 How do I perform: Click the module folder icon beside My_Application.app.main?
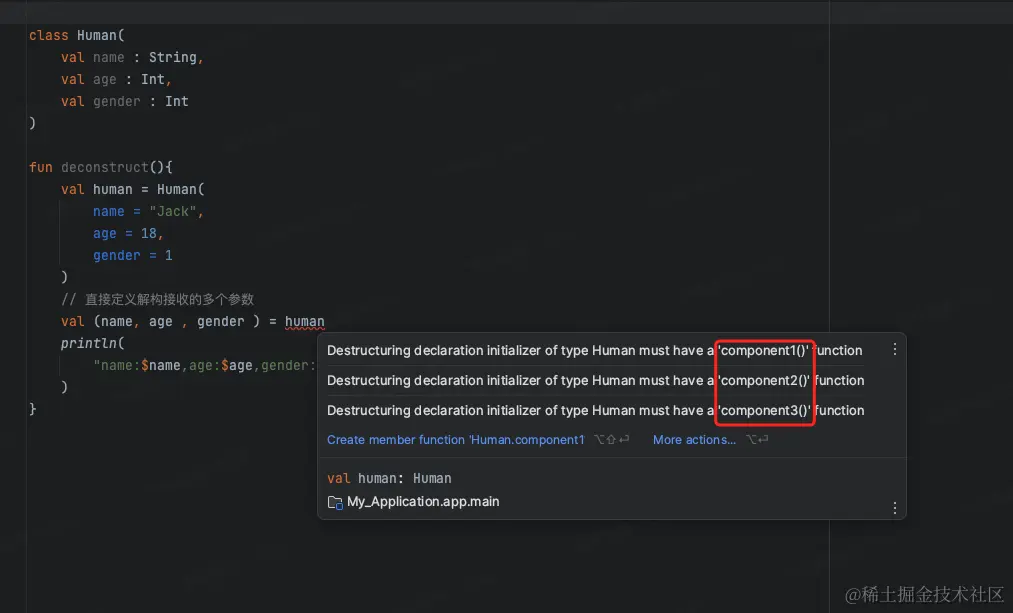pos(335,502)
